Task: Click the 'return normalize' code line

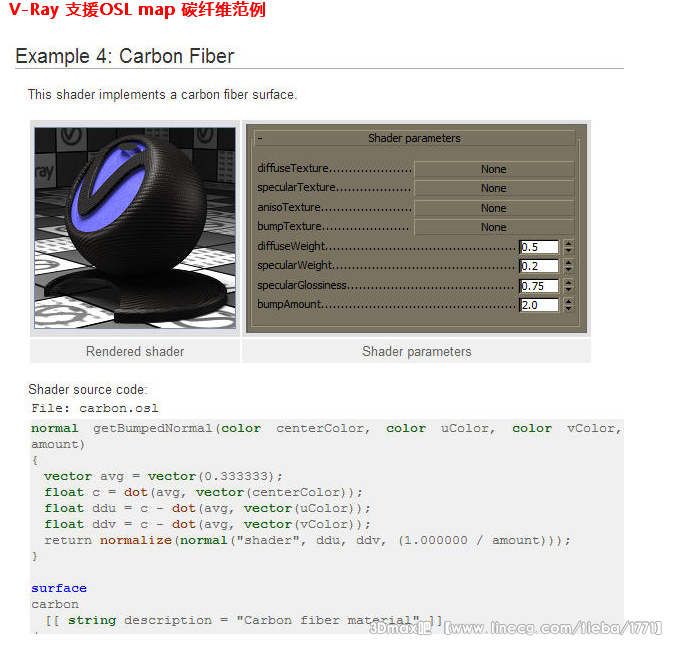Action: pos(307,541)
